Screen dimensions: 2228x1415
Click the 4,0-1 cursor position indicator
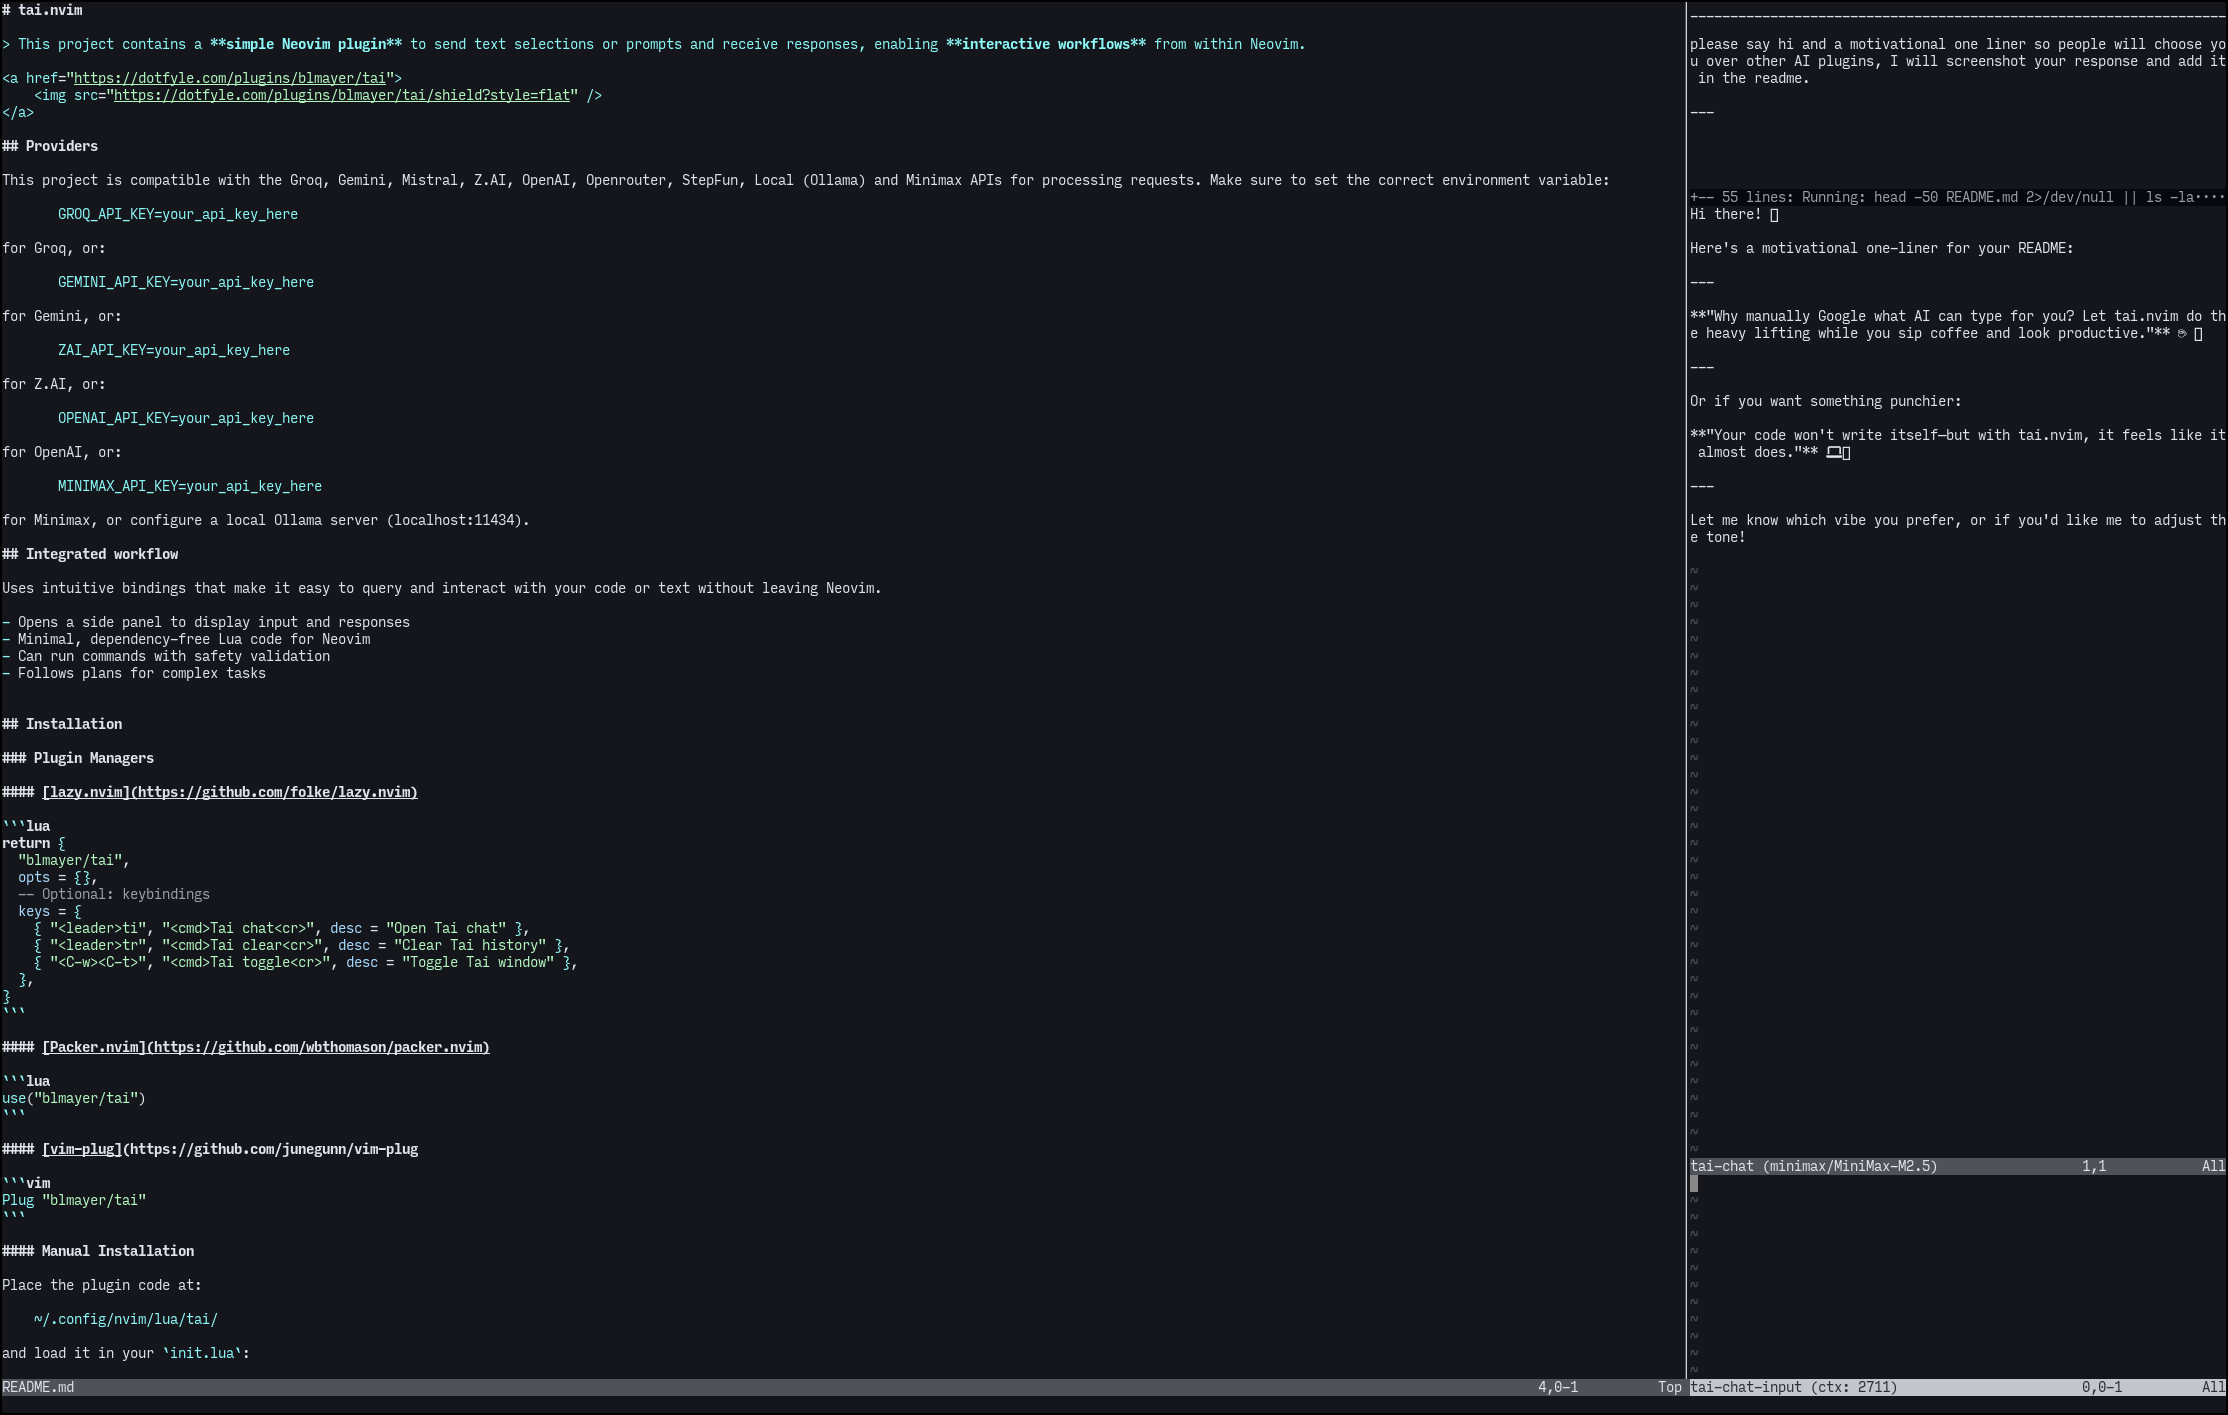click(1557, 1387)
